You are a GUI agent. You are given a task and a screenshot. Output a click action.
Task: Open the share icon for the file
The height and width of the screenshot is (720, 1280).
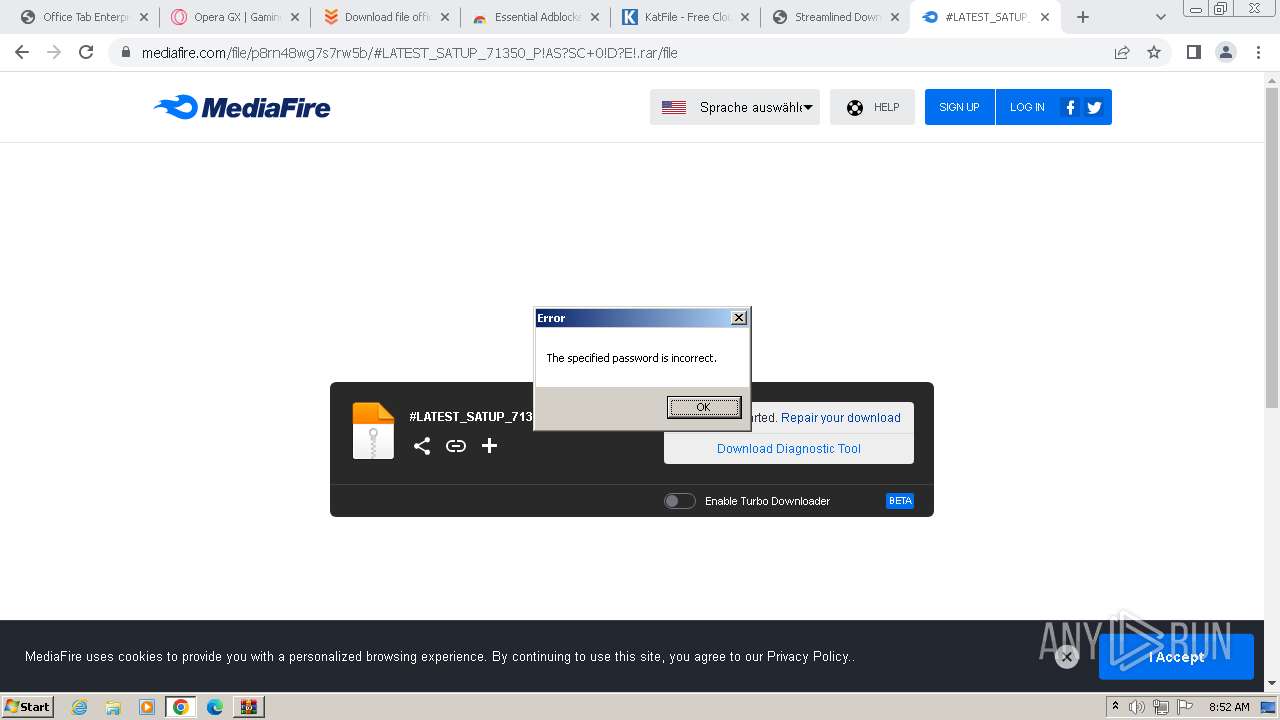click(x=422, y=446)
